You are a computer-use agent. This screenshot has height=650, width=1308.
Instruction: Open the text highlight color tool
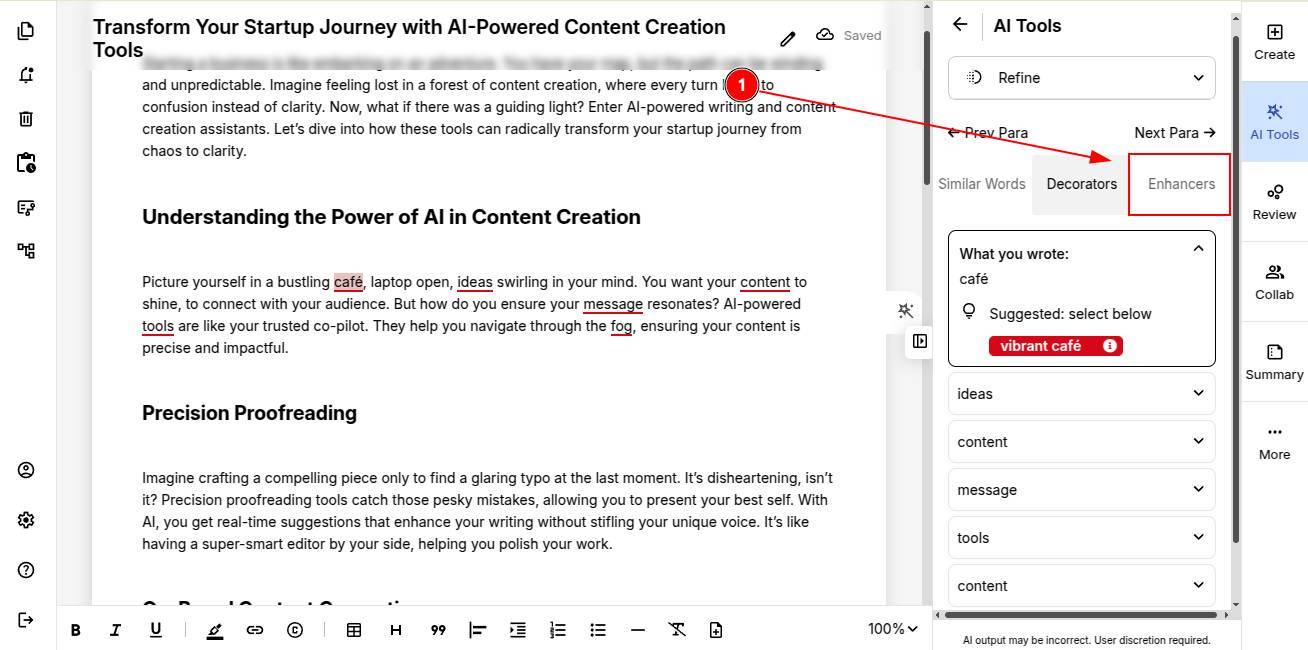[x=215, y=630]
